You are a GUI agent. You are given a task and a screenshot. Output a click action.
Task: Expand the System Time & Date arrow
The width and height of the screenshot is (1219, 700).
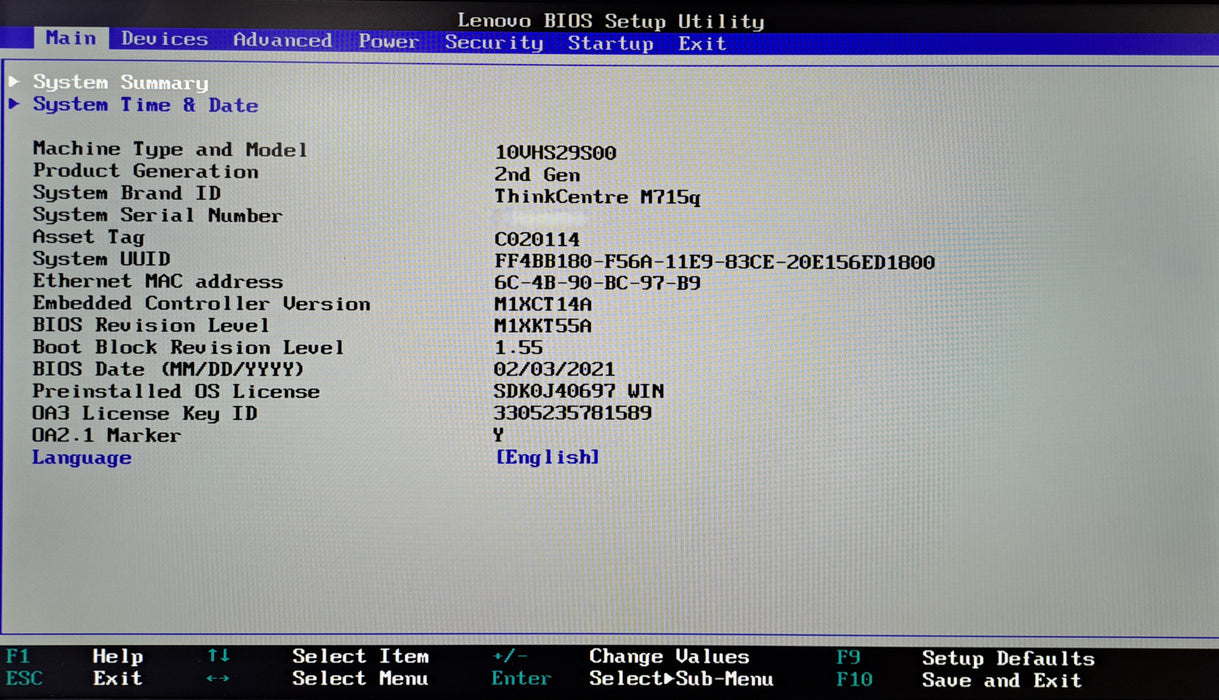point(14,103)
